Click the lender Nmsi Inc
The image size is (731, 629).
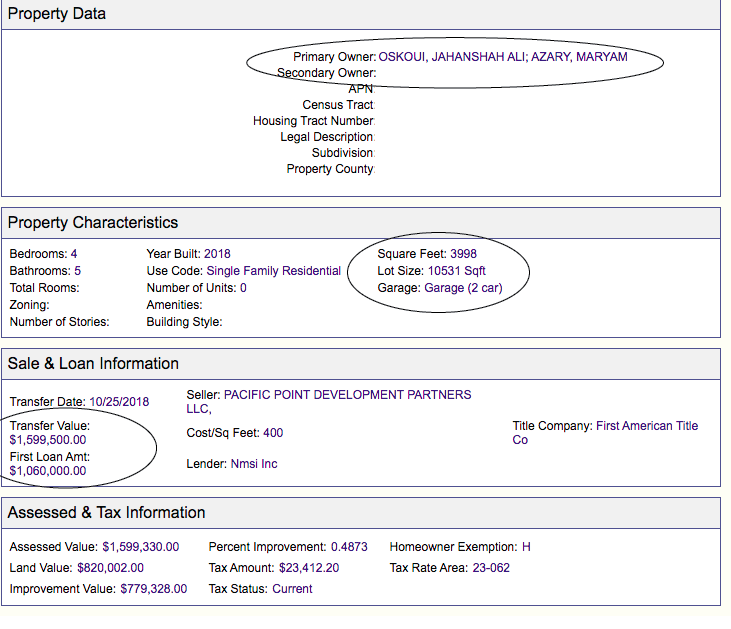pos(254,464)
